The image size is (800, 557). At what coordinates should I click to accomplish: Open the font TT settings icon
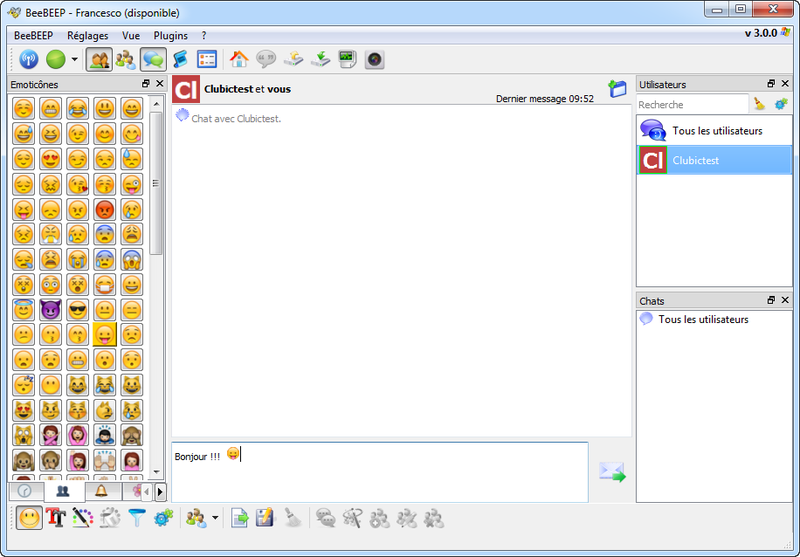(x=56, y=518)
